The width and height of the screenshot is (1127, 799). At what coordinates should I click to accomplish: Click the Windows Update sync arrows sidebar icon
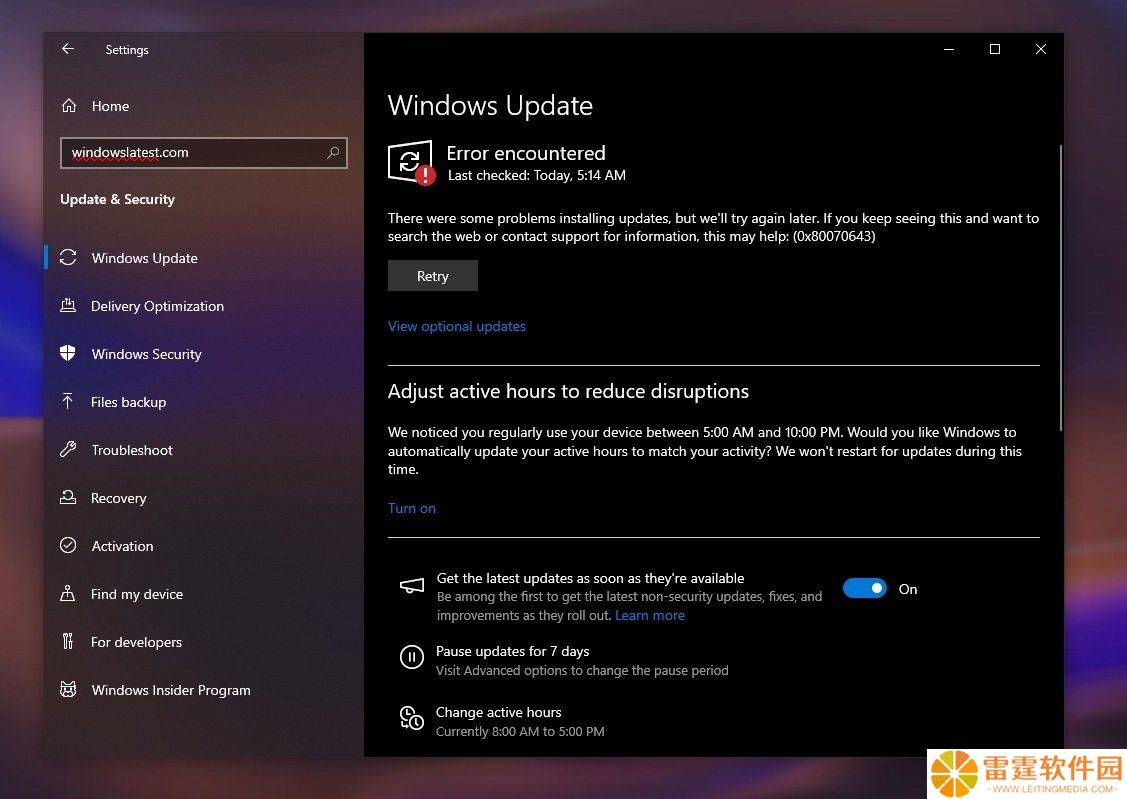(68, 257)
